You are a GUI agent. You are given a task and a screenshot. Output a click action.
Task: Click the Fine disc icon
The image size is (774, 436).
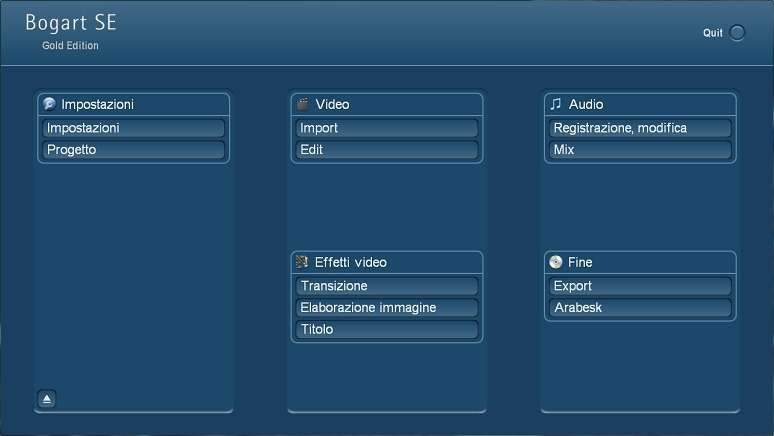click(x=556, y=262)
